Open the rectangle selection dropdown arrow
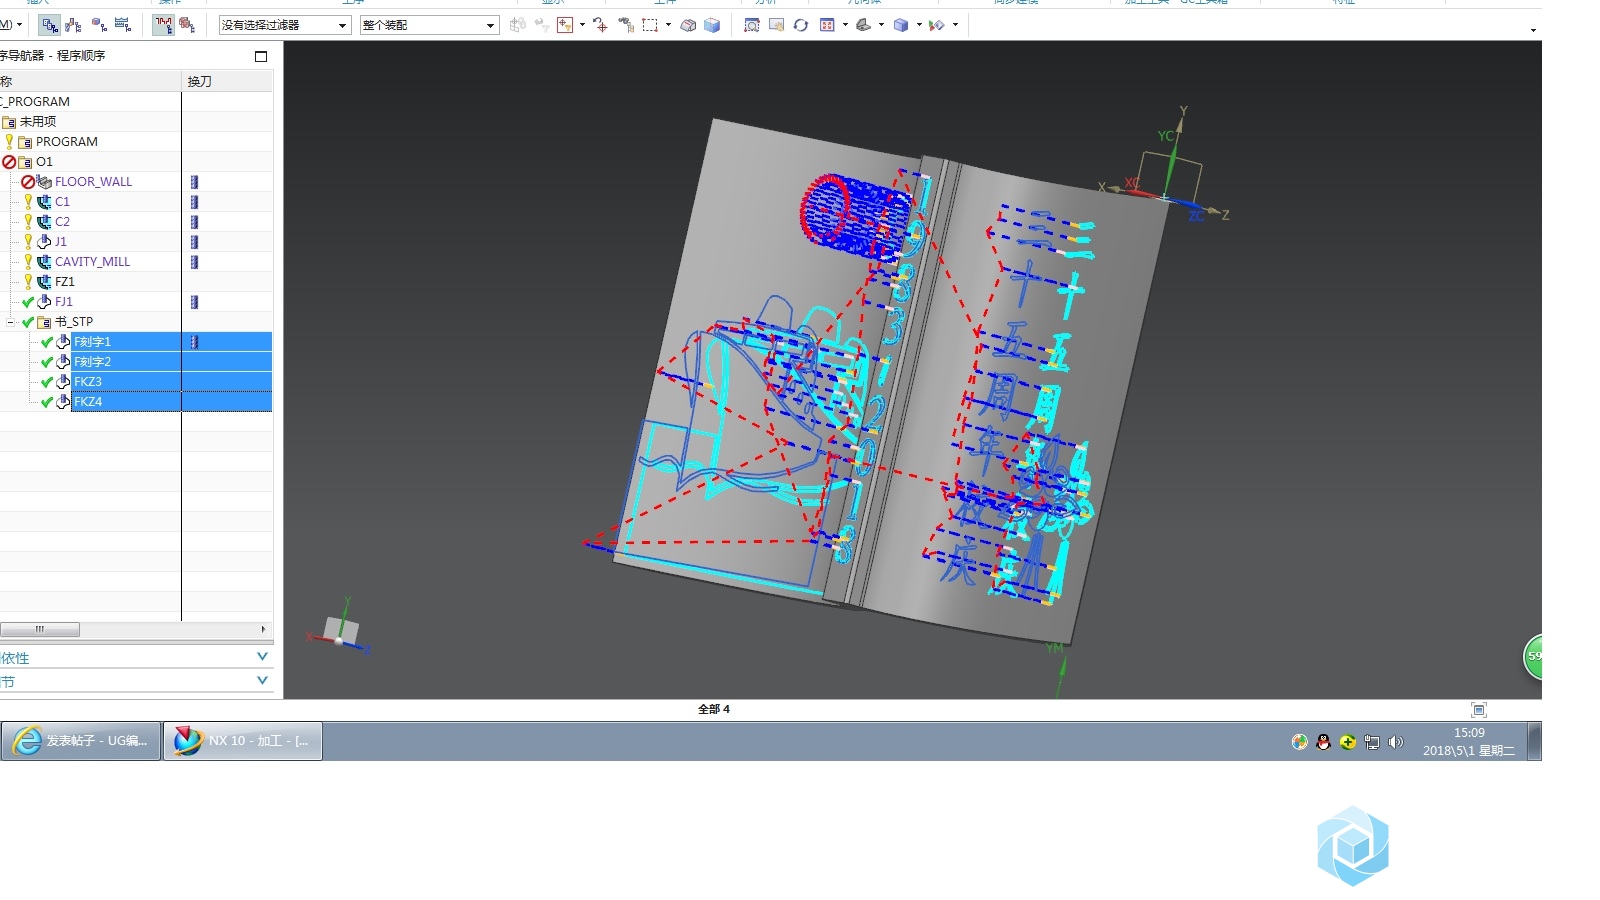 668,25
